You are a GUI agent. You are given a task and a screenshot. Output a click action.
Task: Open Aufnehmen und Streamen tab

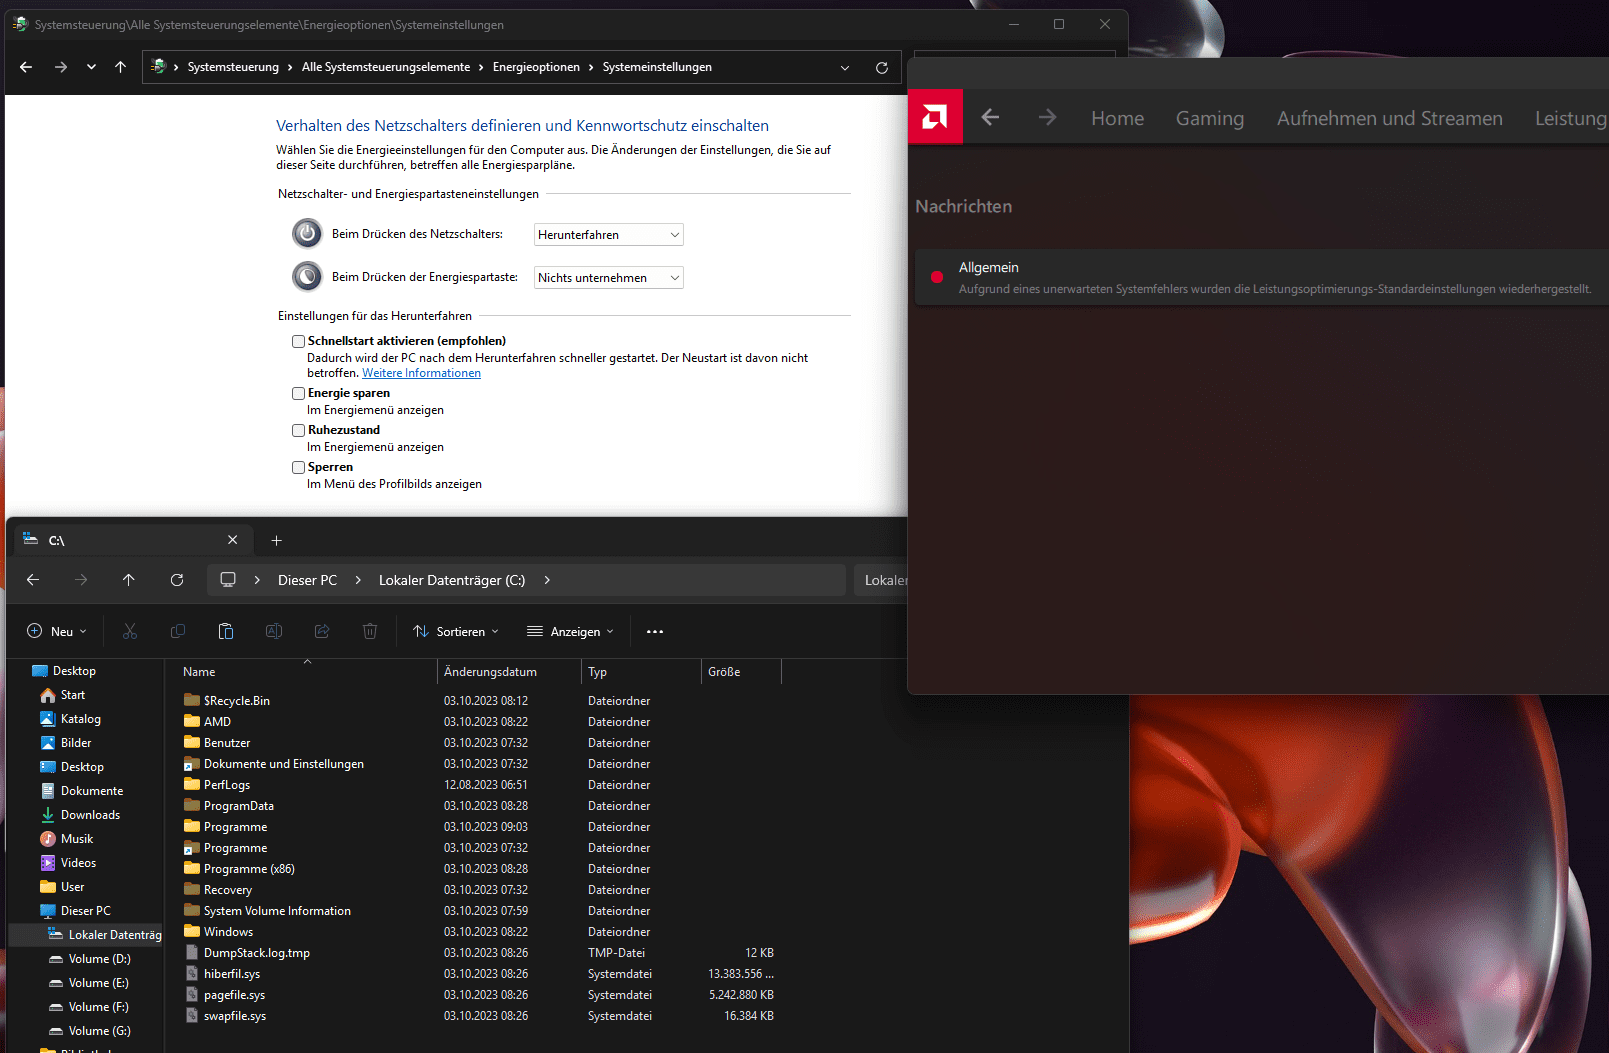click(x=1390, y=118)
